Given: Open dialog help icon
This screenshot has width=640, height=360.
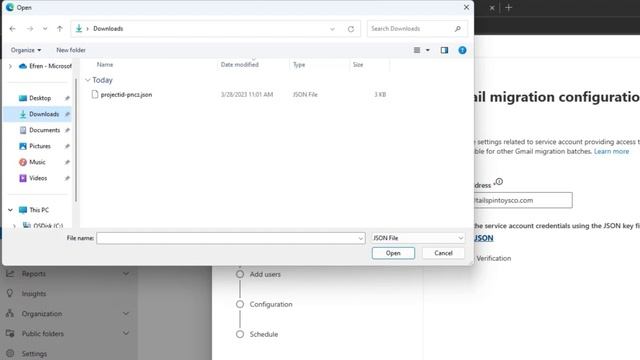Looking at the screenshot, I should tap(462, 50).
